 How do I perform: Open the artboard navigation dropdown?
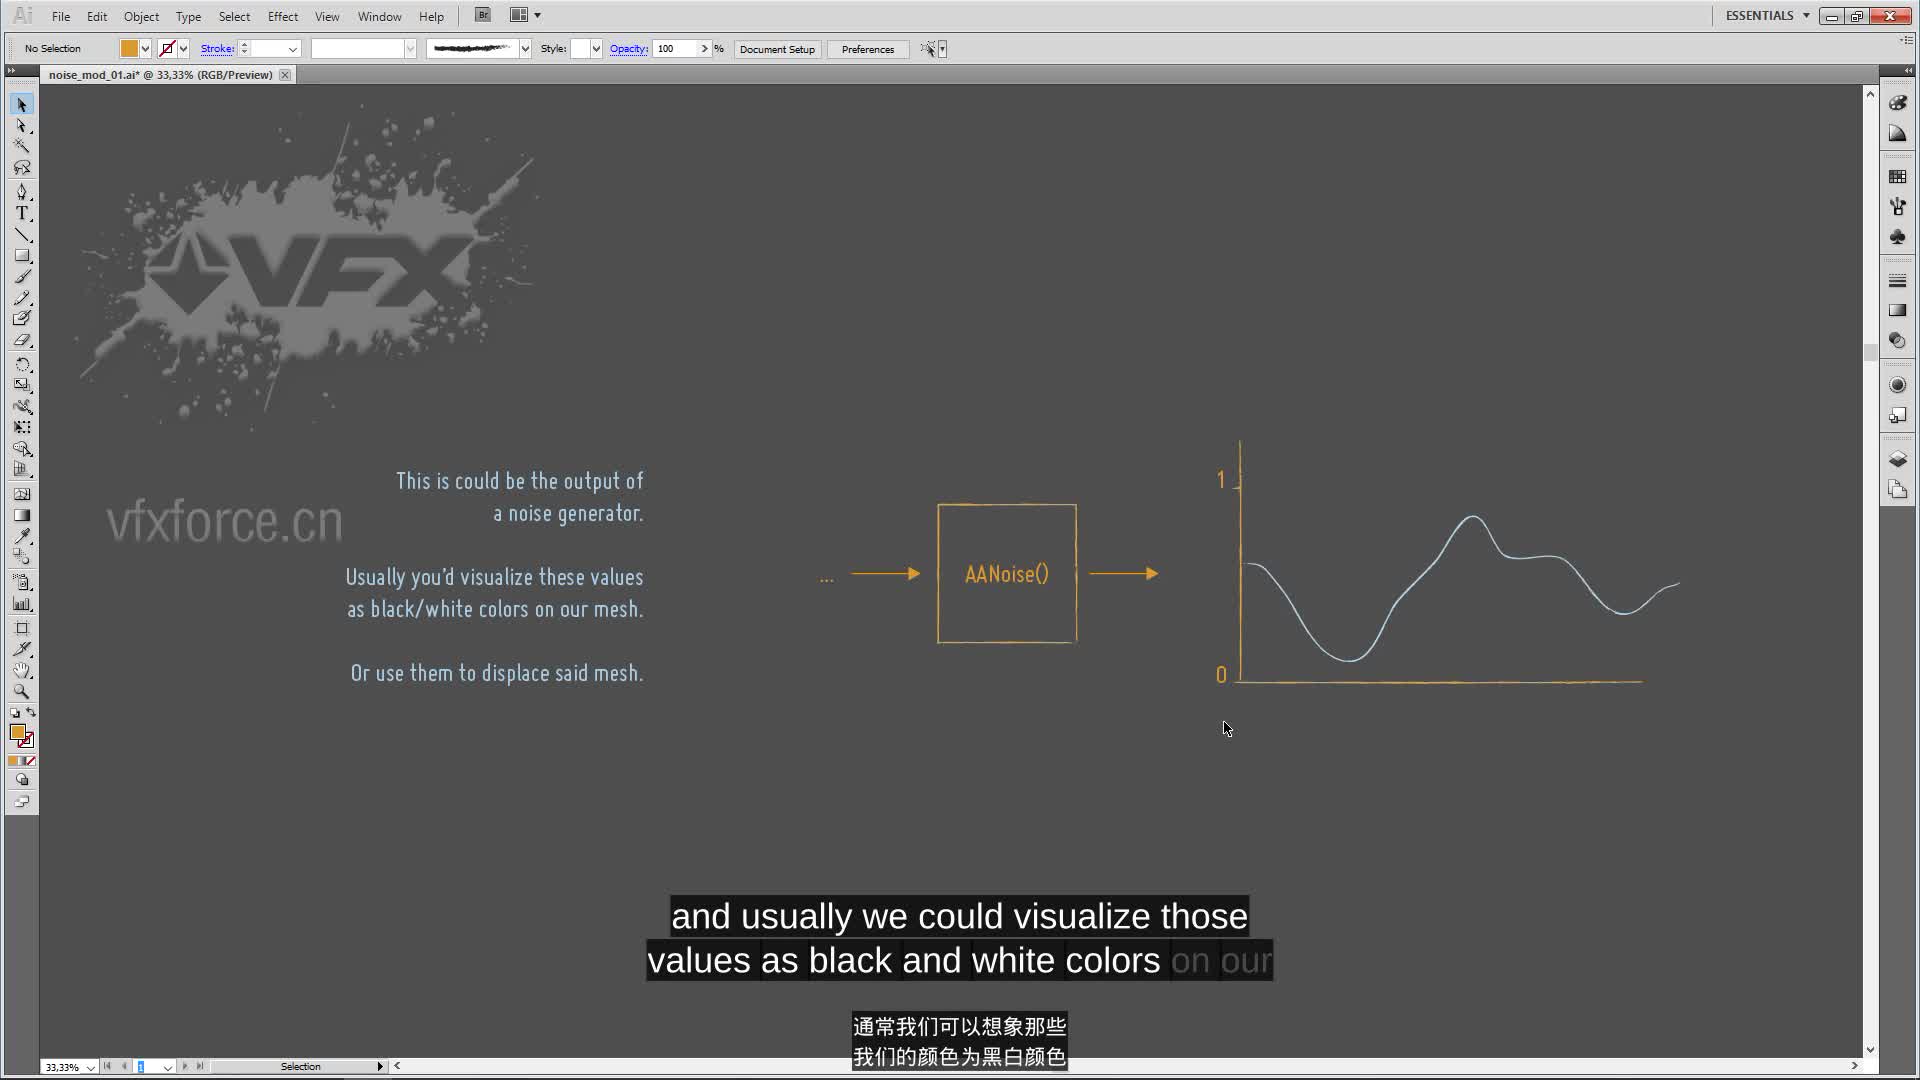(x=167, y=1067)
